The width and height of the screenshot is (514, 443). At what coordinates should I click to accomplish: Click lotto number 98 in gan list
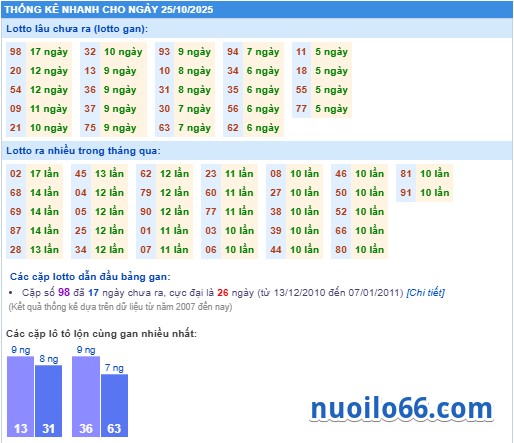click(x=16, y=52)
